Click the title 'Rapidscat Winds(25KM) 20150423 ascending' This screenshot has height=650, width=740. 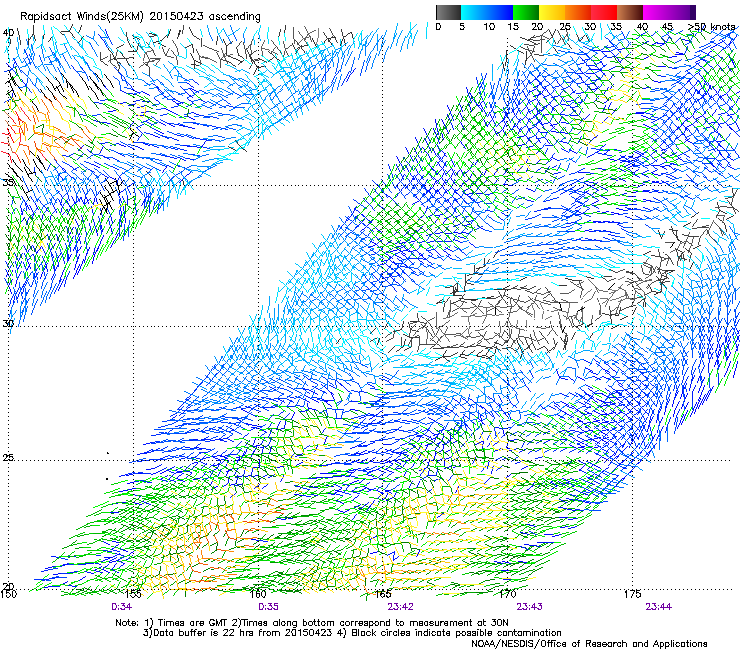(140, 16)
